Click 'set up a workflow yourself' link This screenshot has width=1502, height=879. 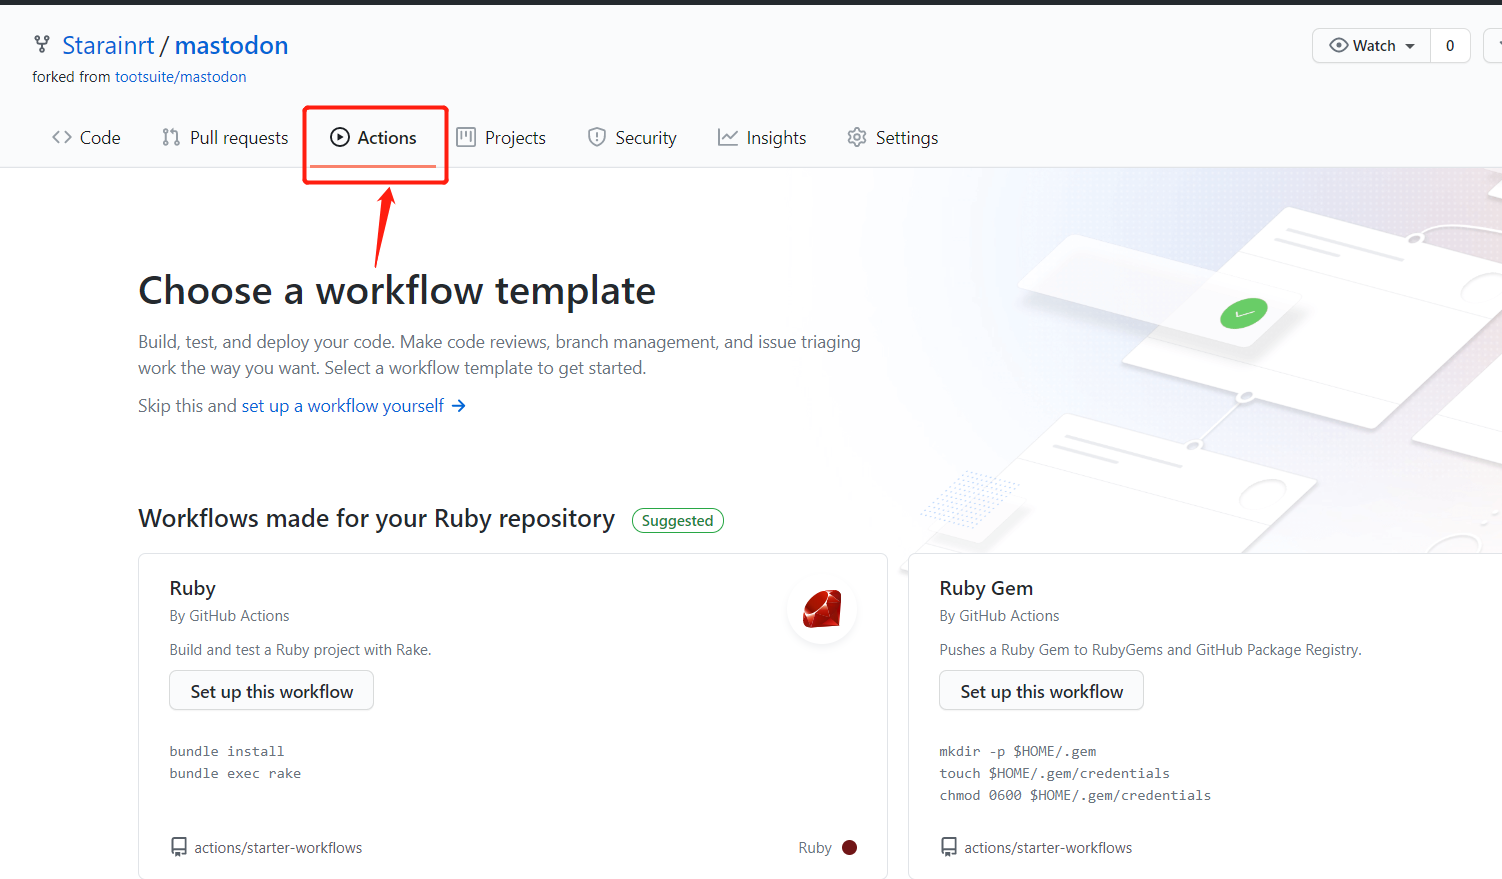coord(343,406)
